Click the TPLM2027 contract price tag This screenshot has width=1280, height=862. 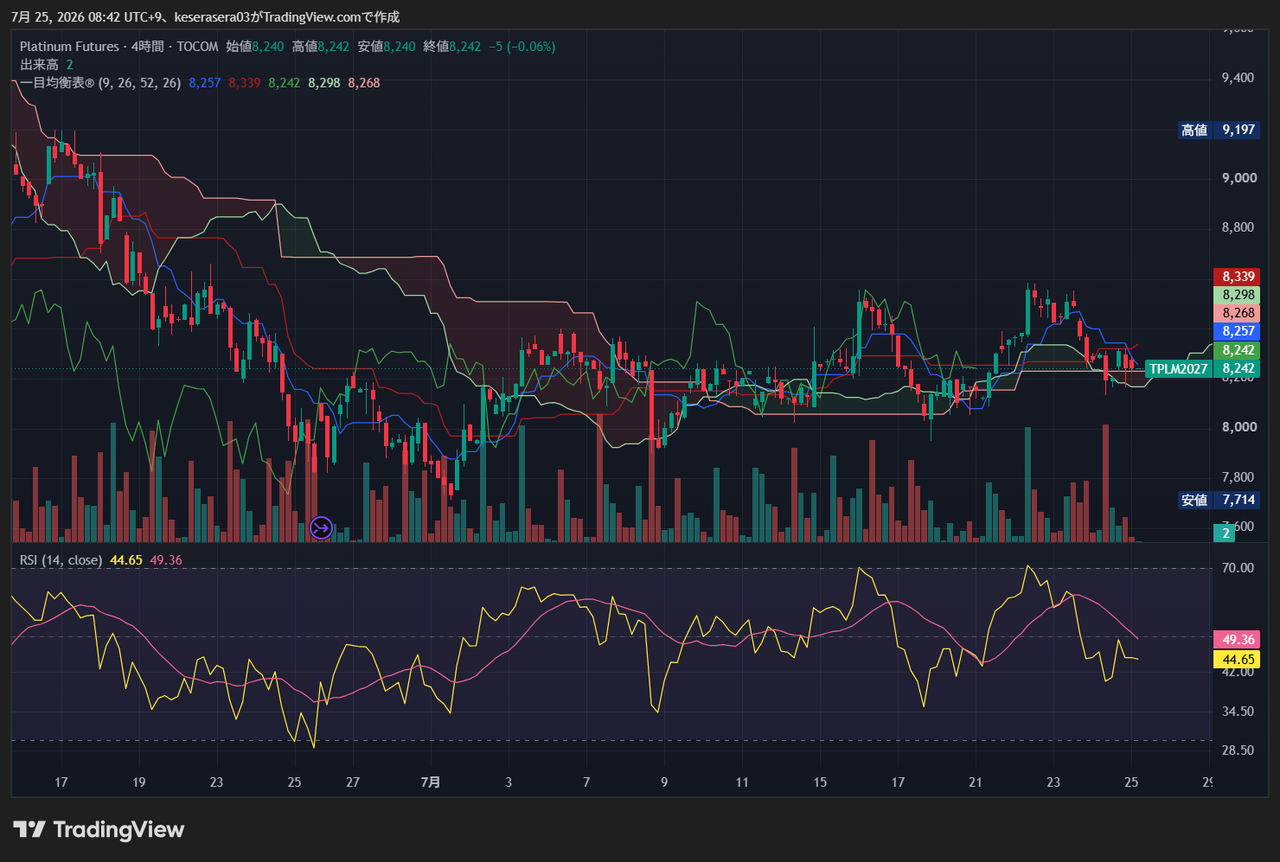coord(1179,369)
